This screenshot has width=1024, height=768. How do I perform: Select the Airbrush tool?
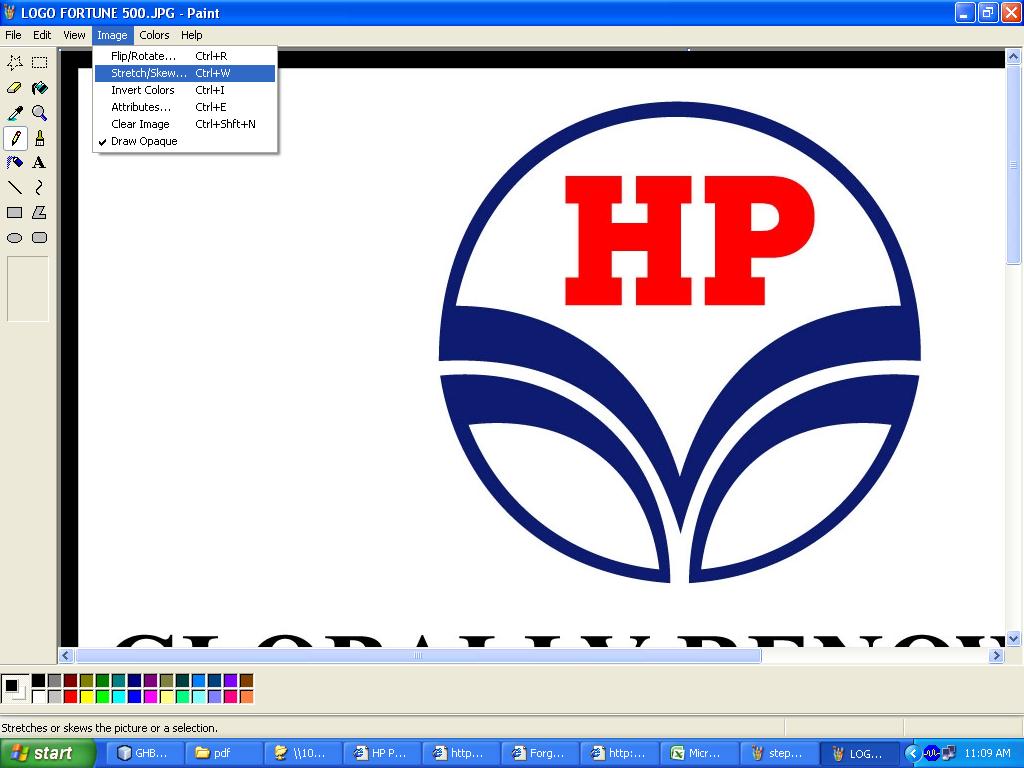pos(14,163)
